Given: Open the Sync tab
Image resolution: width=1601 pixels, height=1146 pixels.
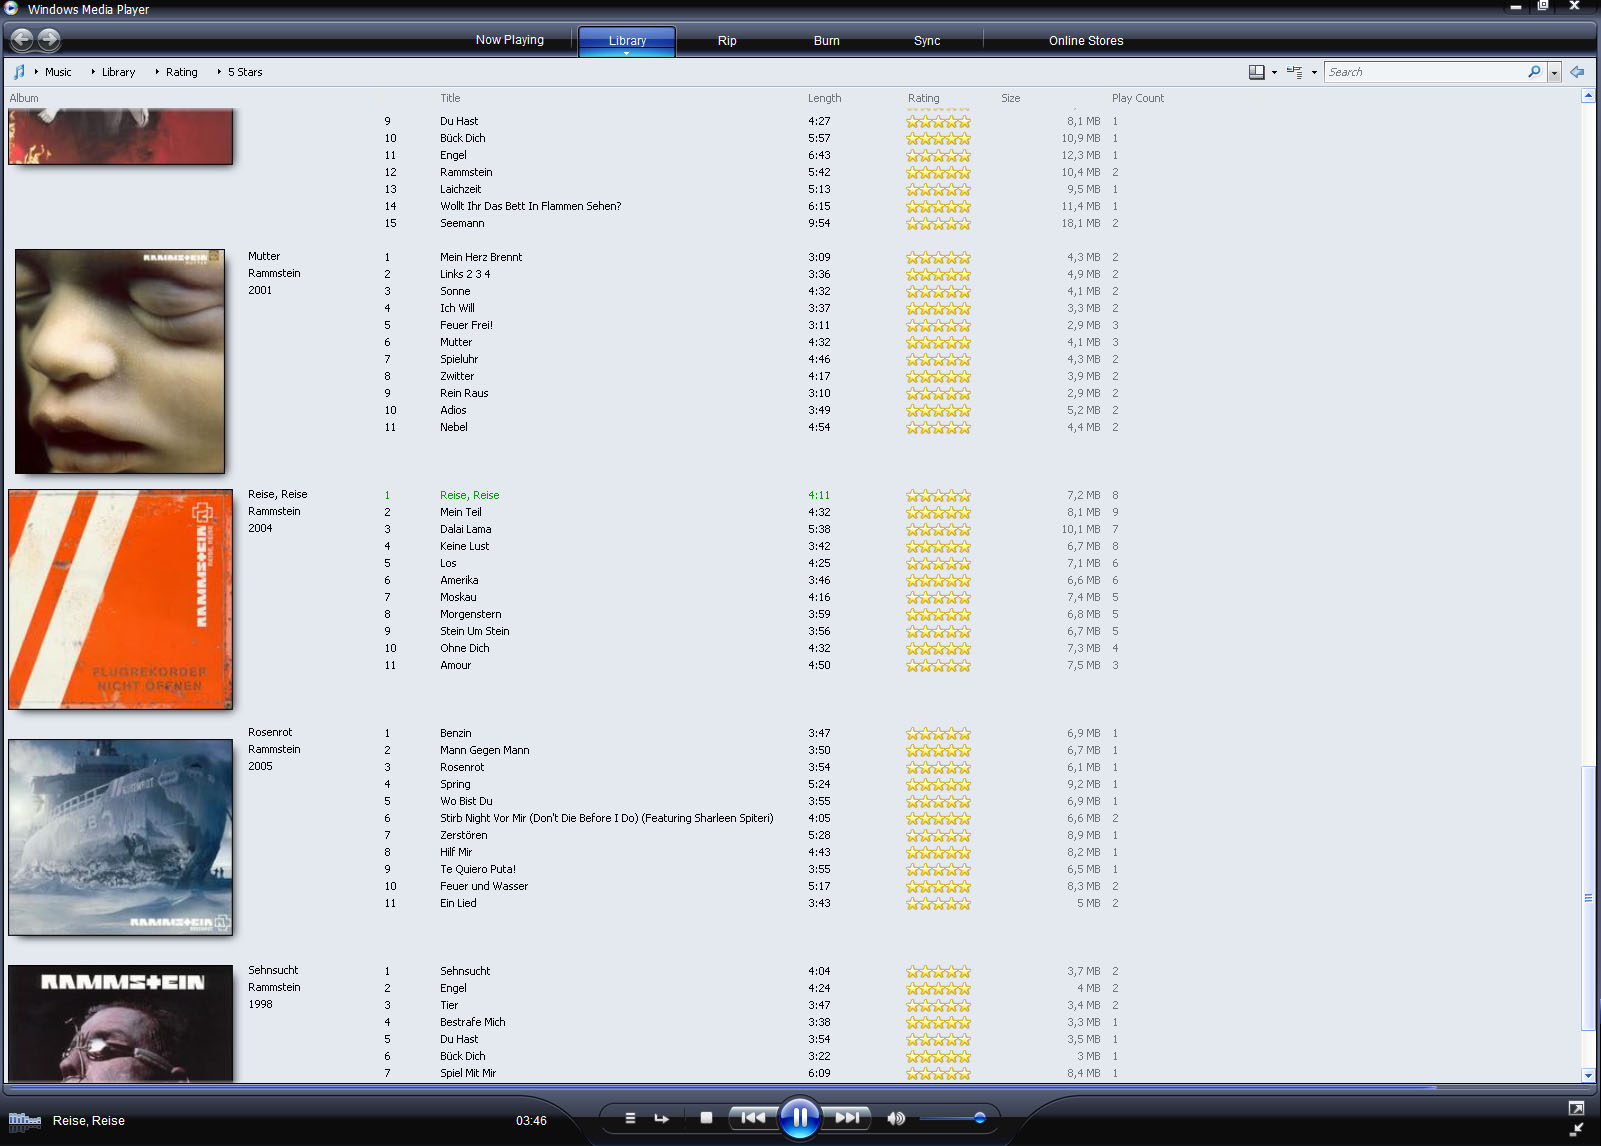Looking at the screenshot, I should [927, 41].
